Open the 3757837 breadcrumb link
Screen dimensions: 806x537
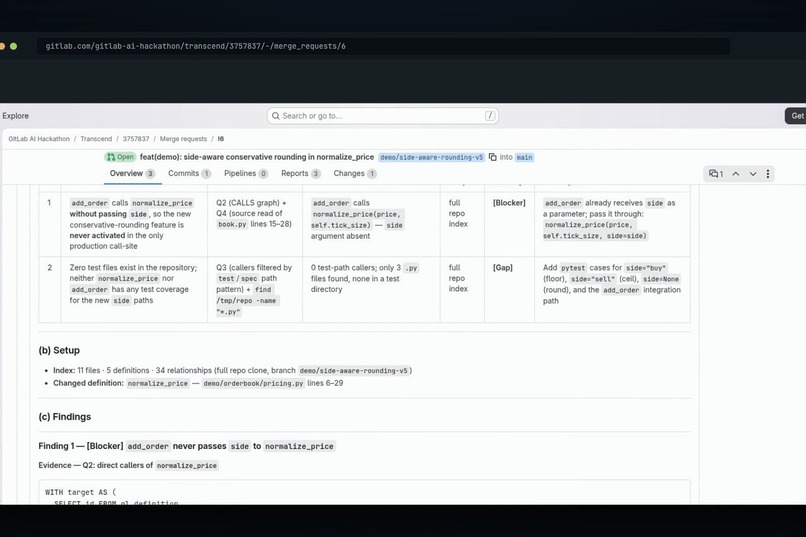[x=136, y=139]
